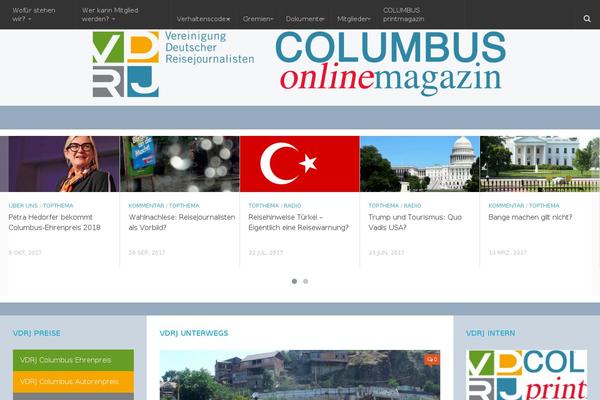Viewport: 600px width, 400px height.
Task: Select the first carousel page dot
Action: 294,281
